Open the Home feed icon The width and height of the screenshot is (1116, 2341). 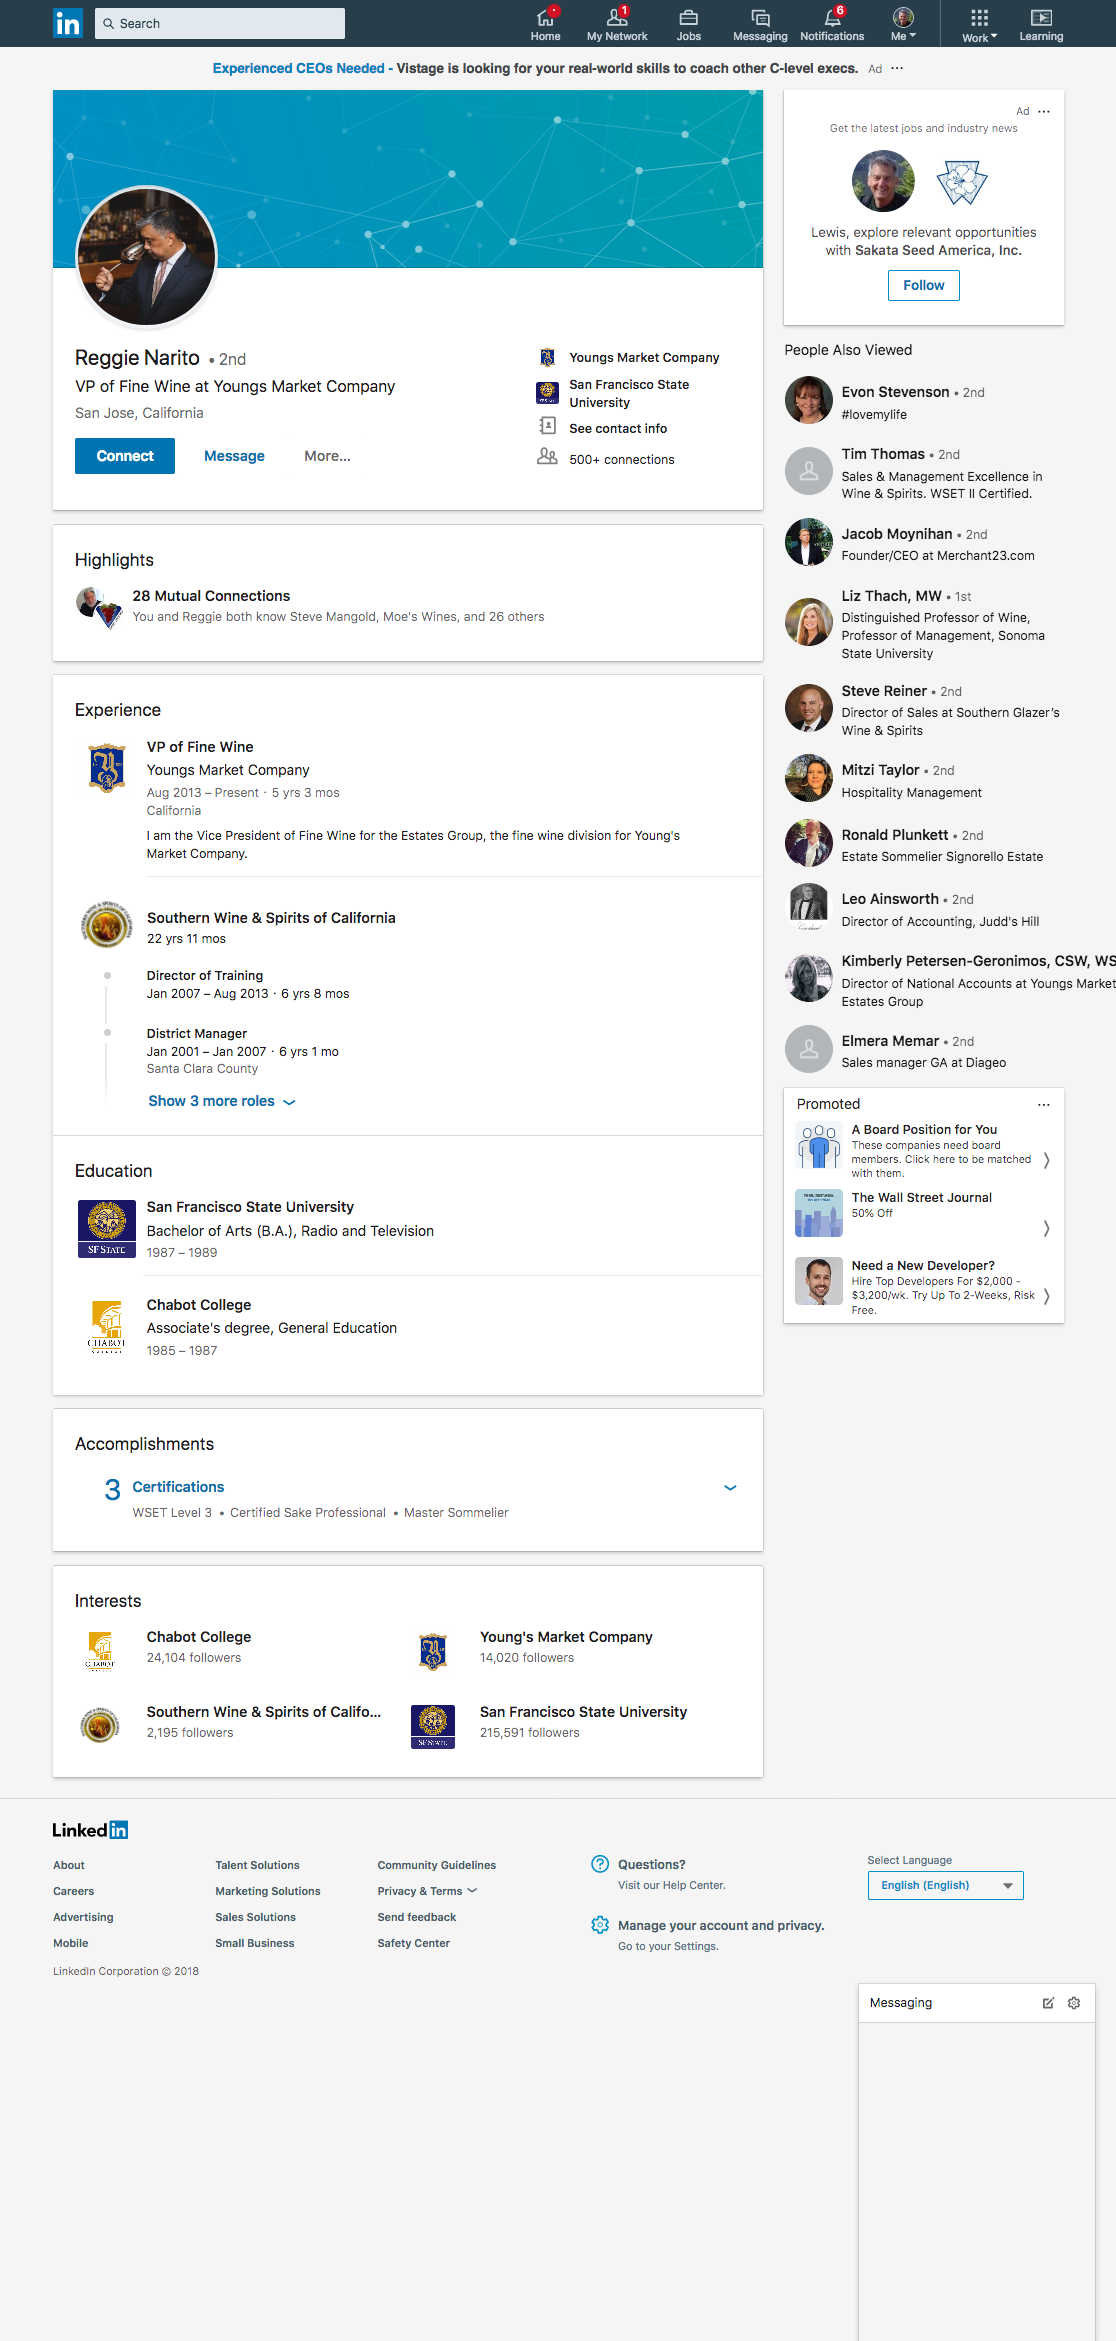coord(545,24)
